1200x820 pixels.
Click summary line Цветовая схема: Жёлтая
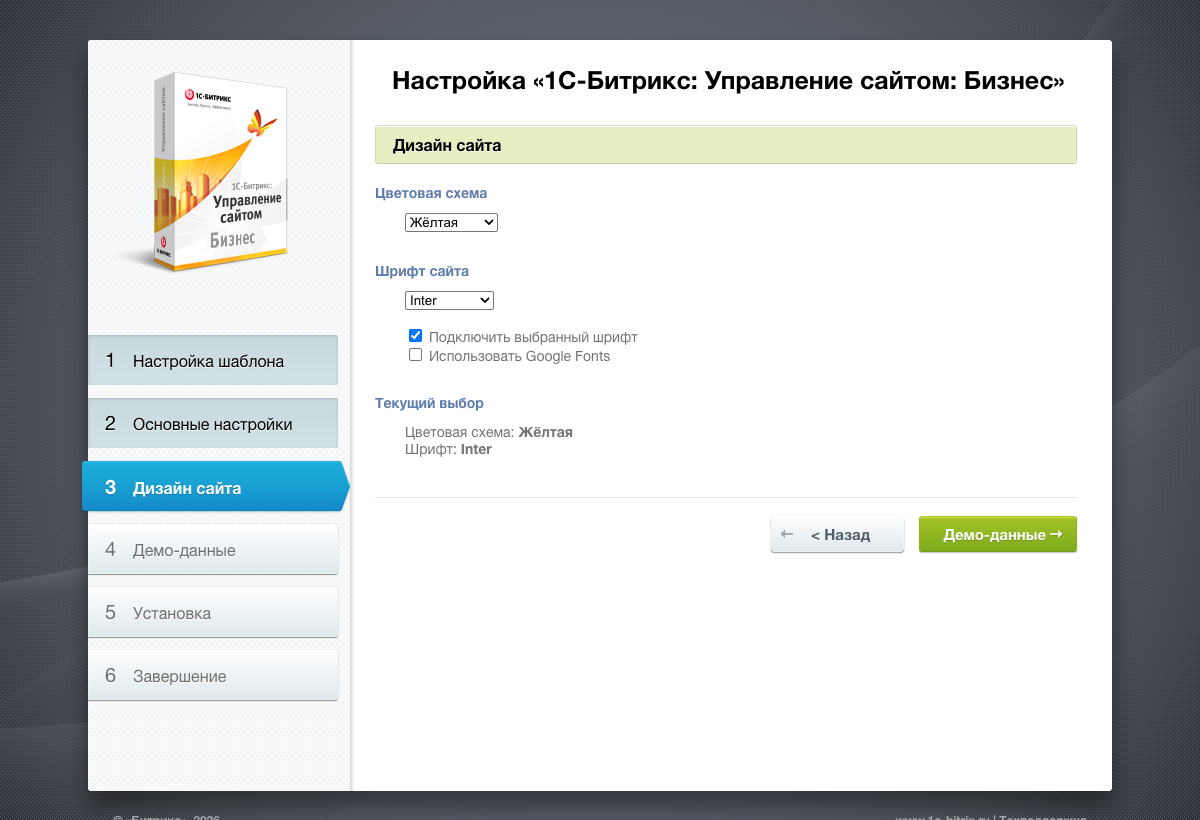click(489, 432)
